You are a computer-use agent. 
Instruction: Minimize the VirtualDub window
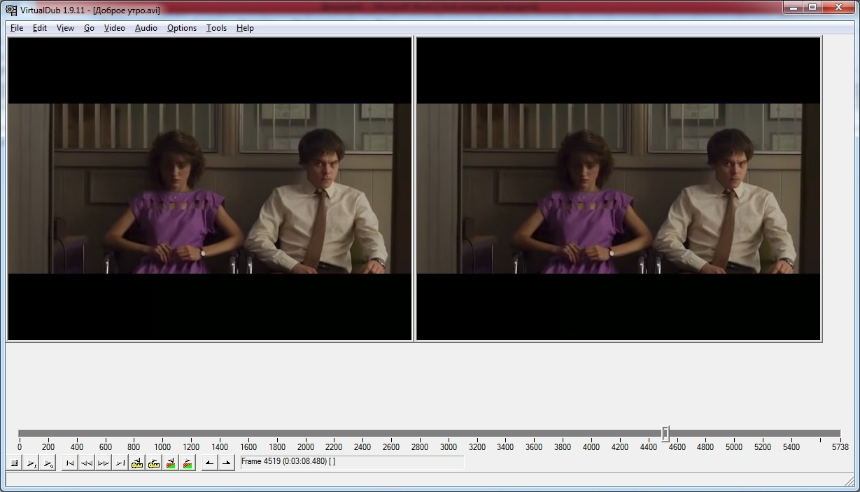(x=793, y=7)
